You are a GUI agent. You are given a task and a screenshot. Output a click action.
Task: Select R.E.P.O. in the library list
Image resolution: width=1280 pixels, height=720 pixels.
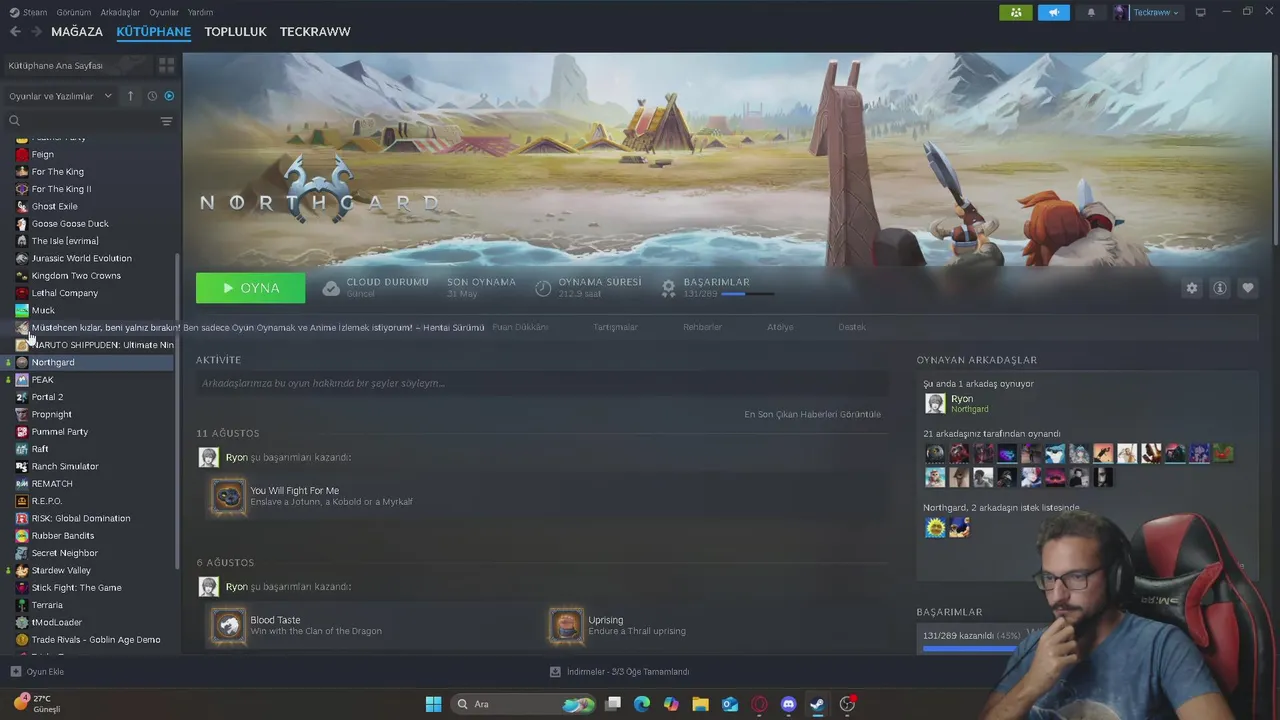47,501
